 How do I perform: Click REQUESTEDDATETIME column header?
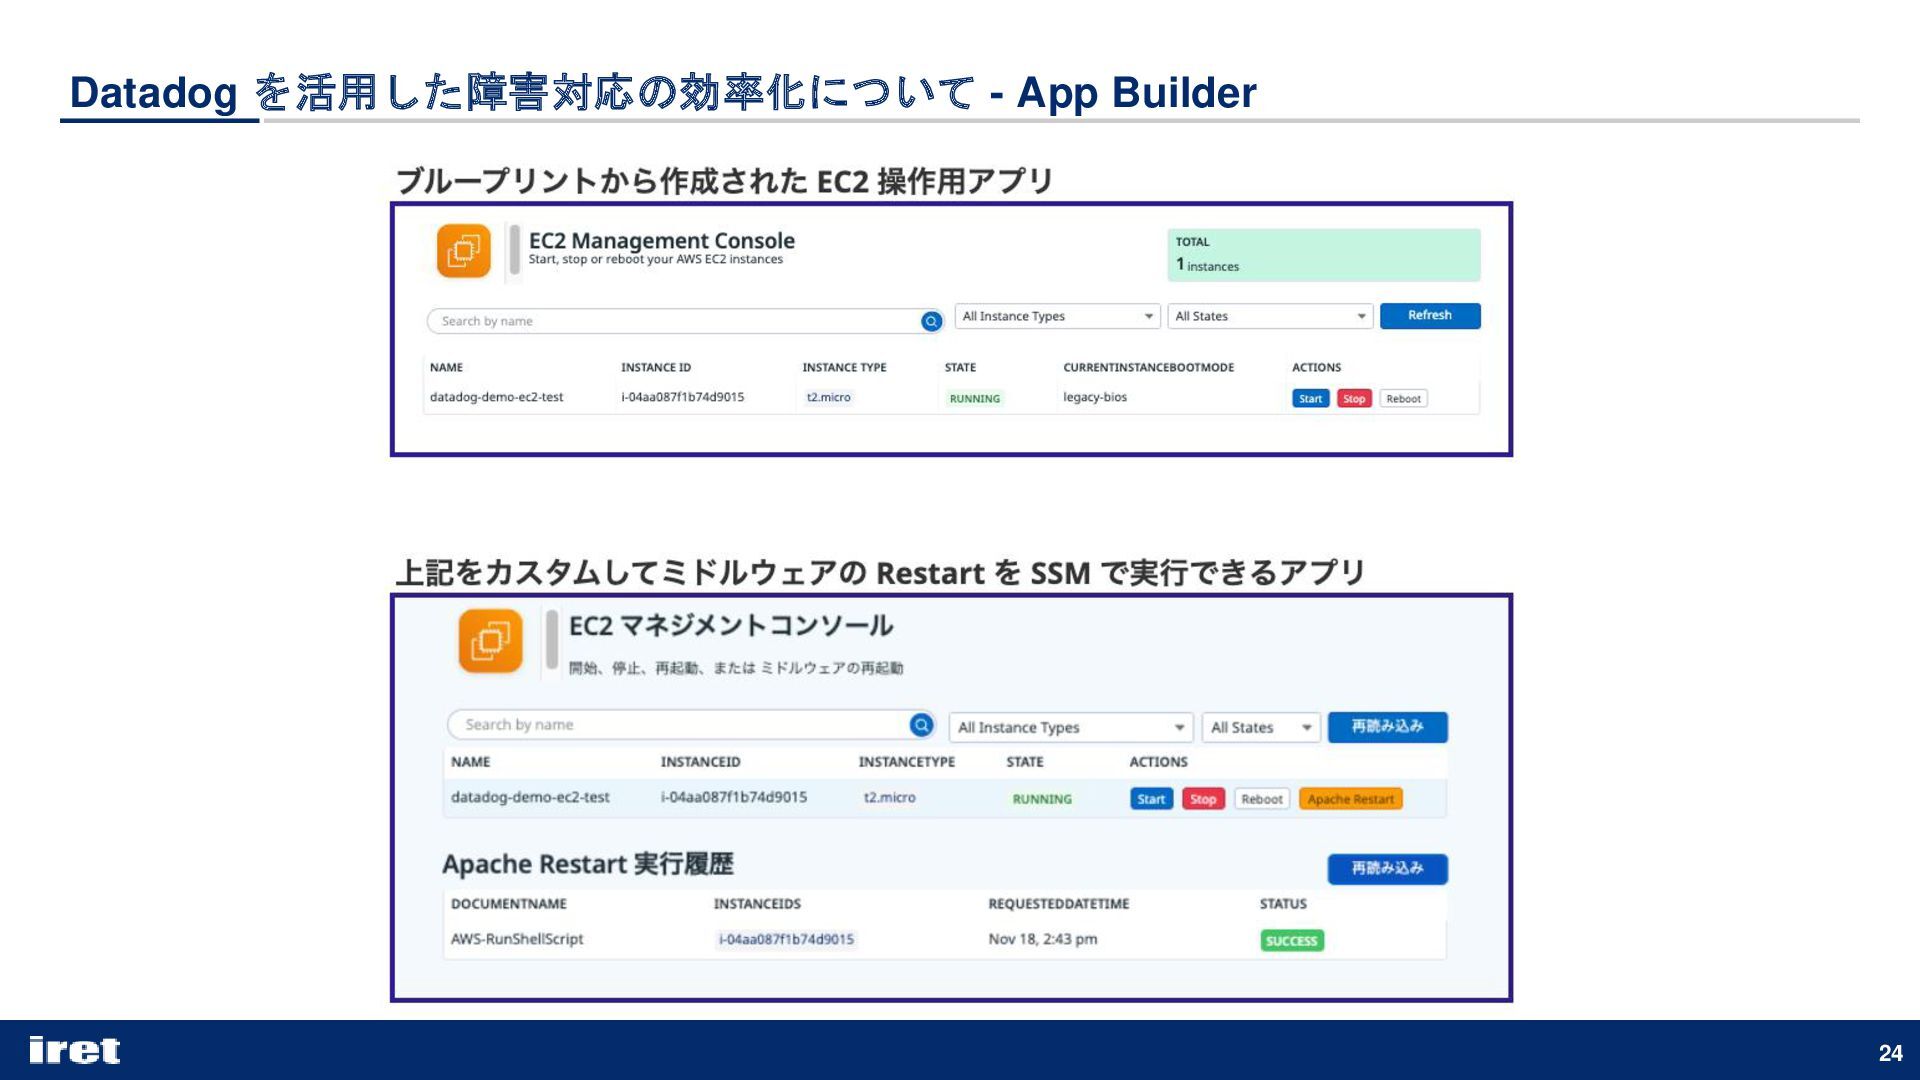(x=1058, y=904)
